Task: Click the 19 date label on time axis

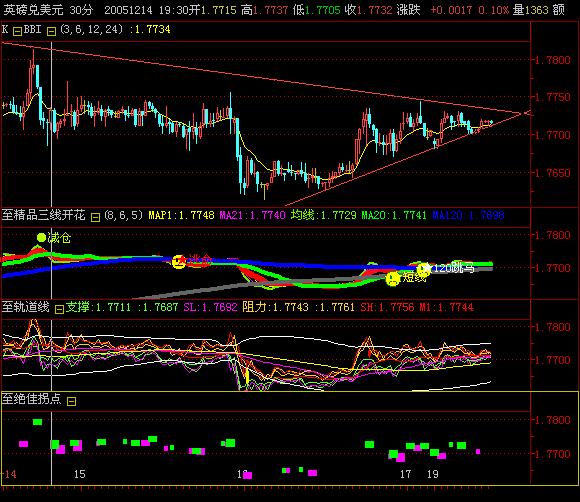Action: [433, 474]
